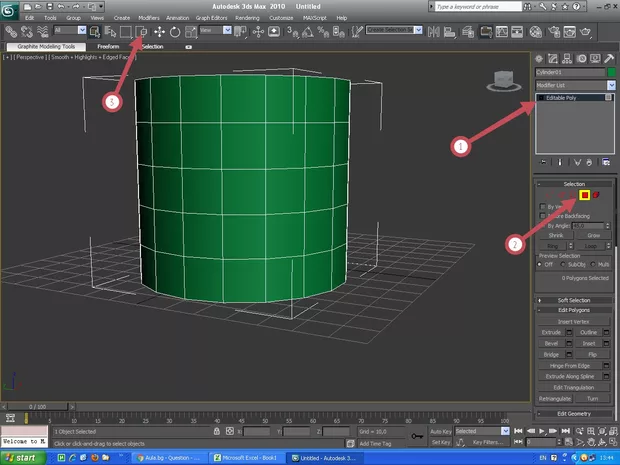Open the Modifiers menu
Viewport: 620px width, 465px height.
pos(148,18)
